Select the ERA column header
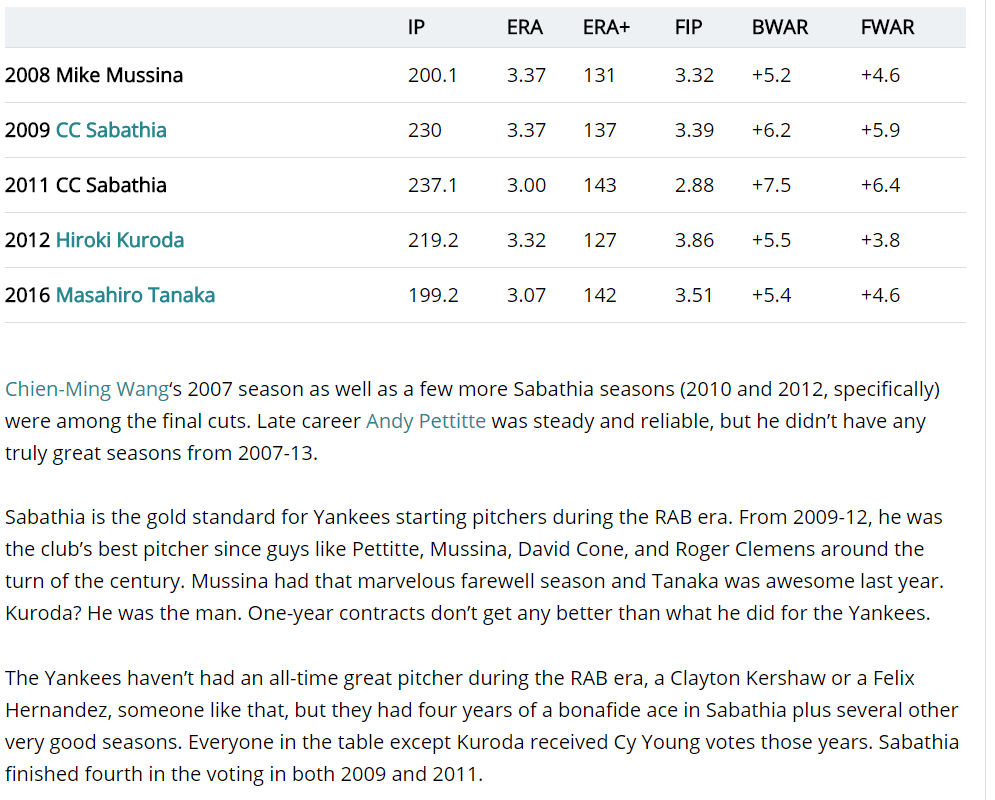The image size is (995, 800). point(525,28)
